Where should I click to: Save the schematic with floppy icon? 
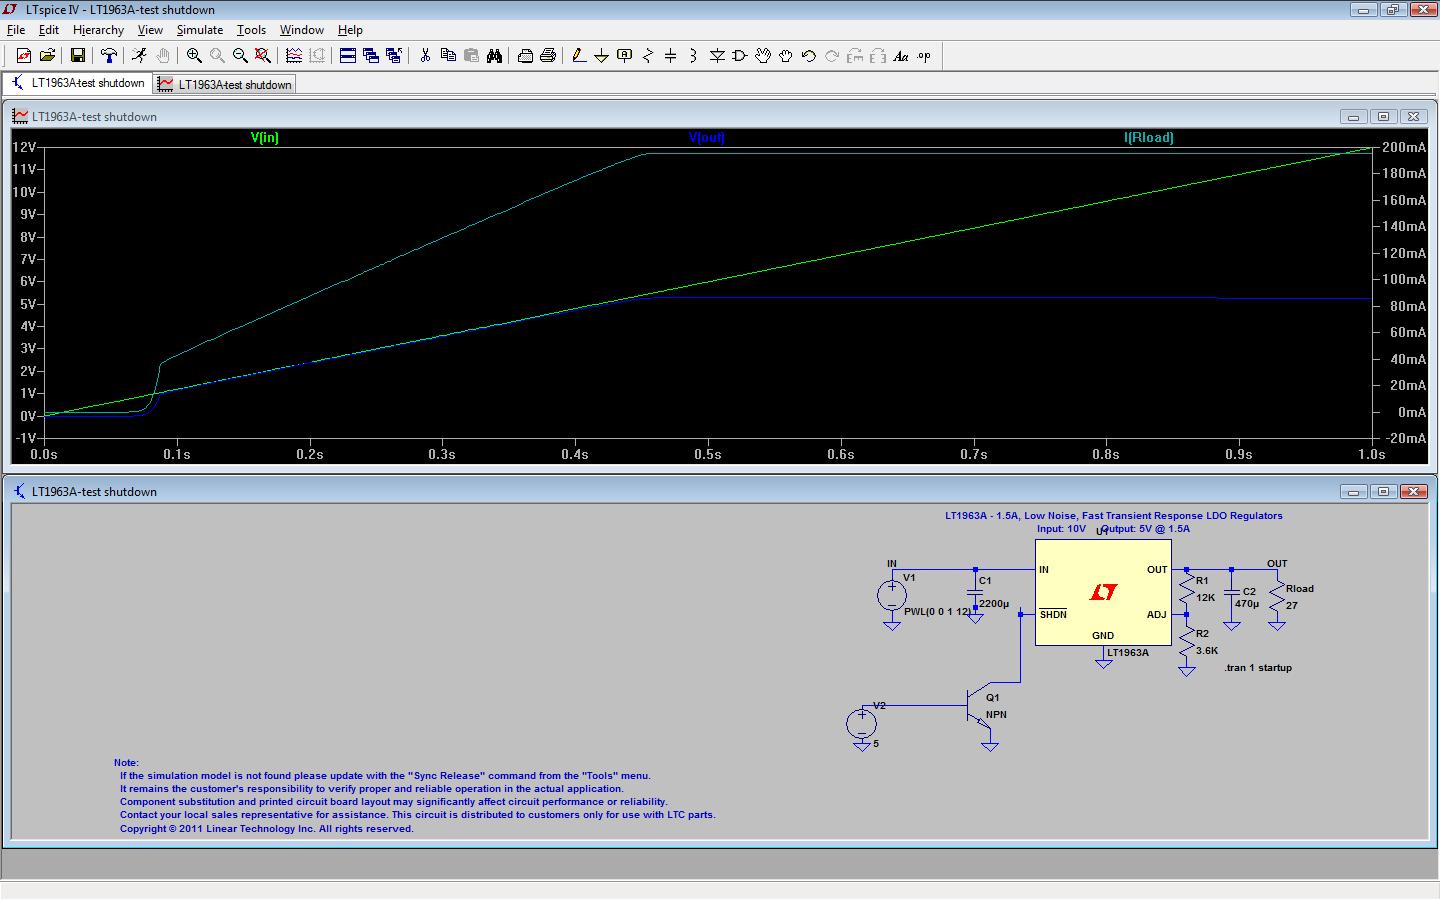pos(77,56)
